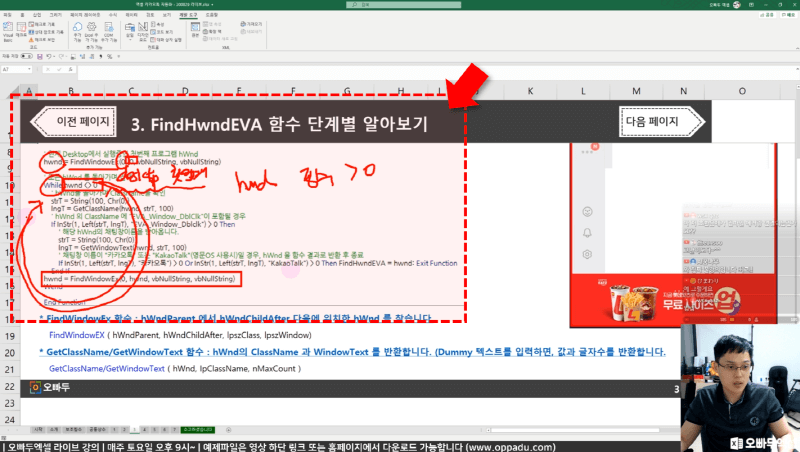Click Run Dialog (대화 상자 실행)
This screenshot has width=800, height=452.
[166, 39]
